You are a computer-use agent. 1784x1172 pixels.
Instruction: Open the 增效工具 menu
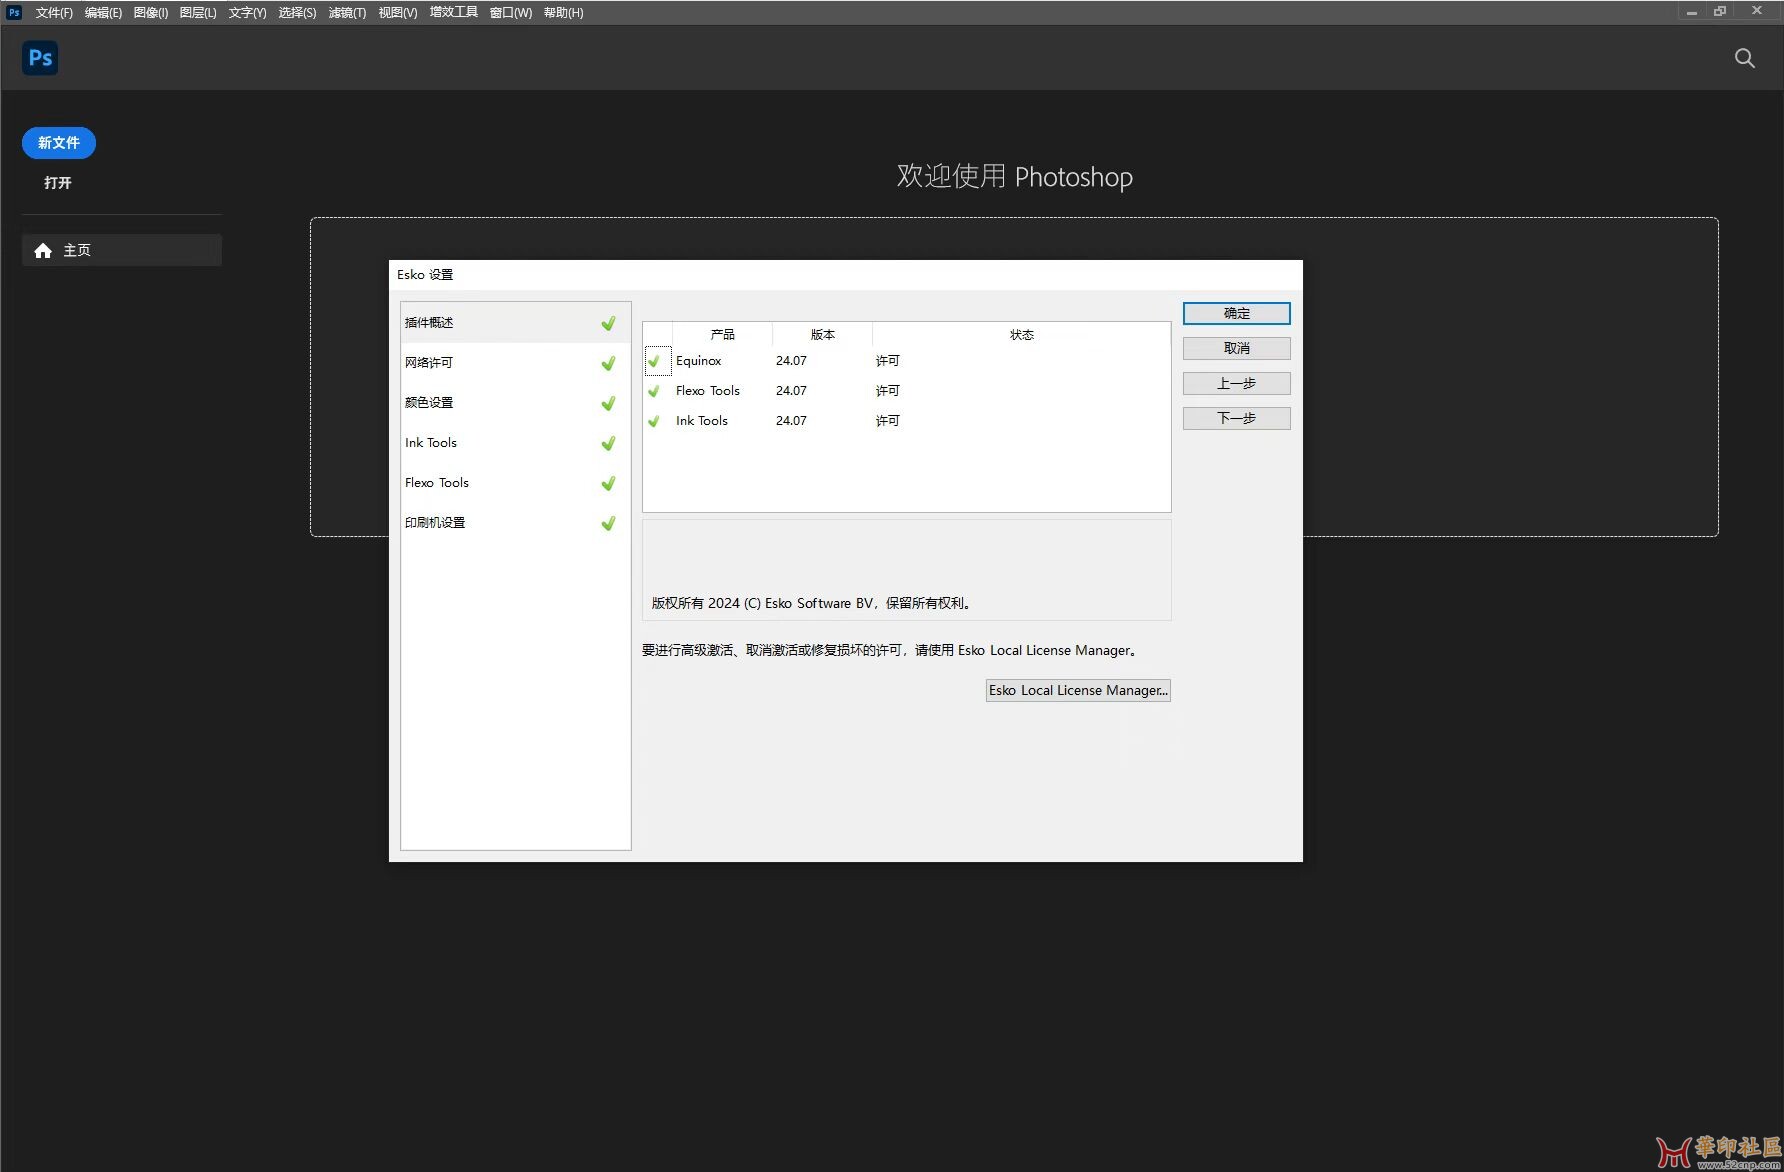453,13
